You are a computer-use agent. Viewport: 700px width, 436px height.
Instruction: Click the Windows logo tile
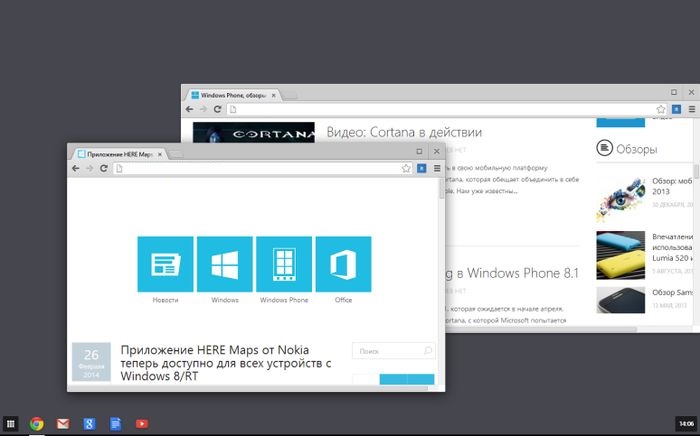224,264
